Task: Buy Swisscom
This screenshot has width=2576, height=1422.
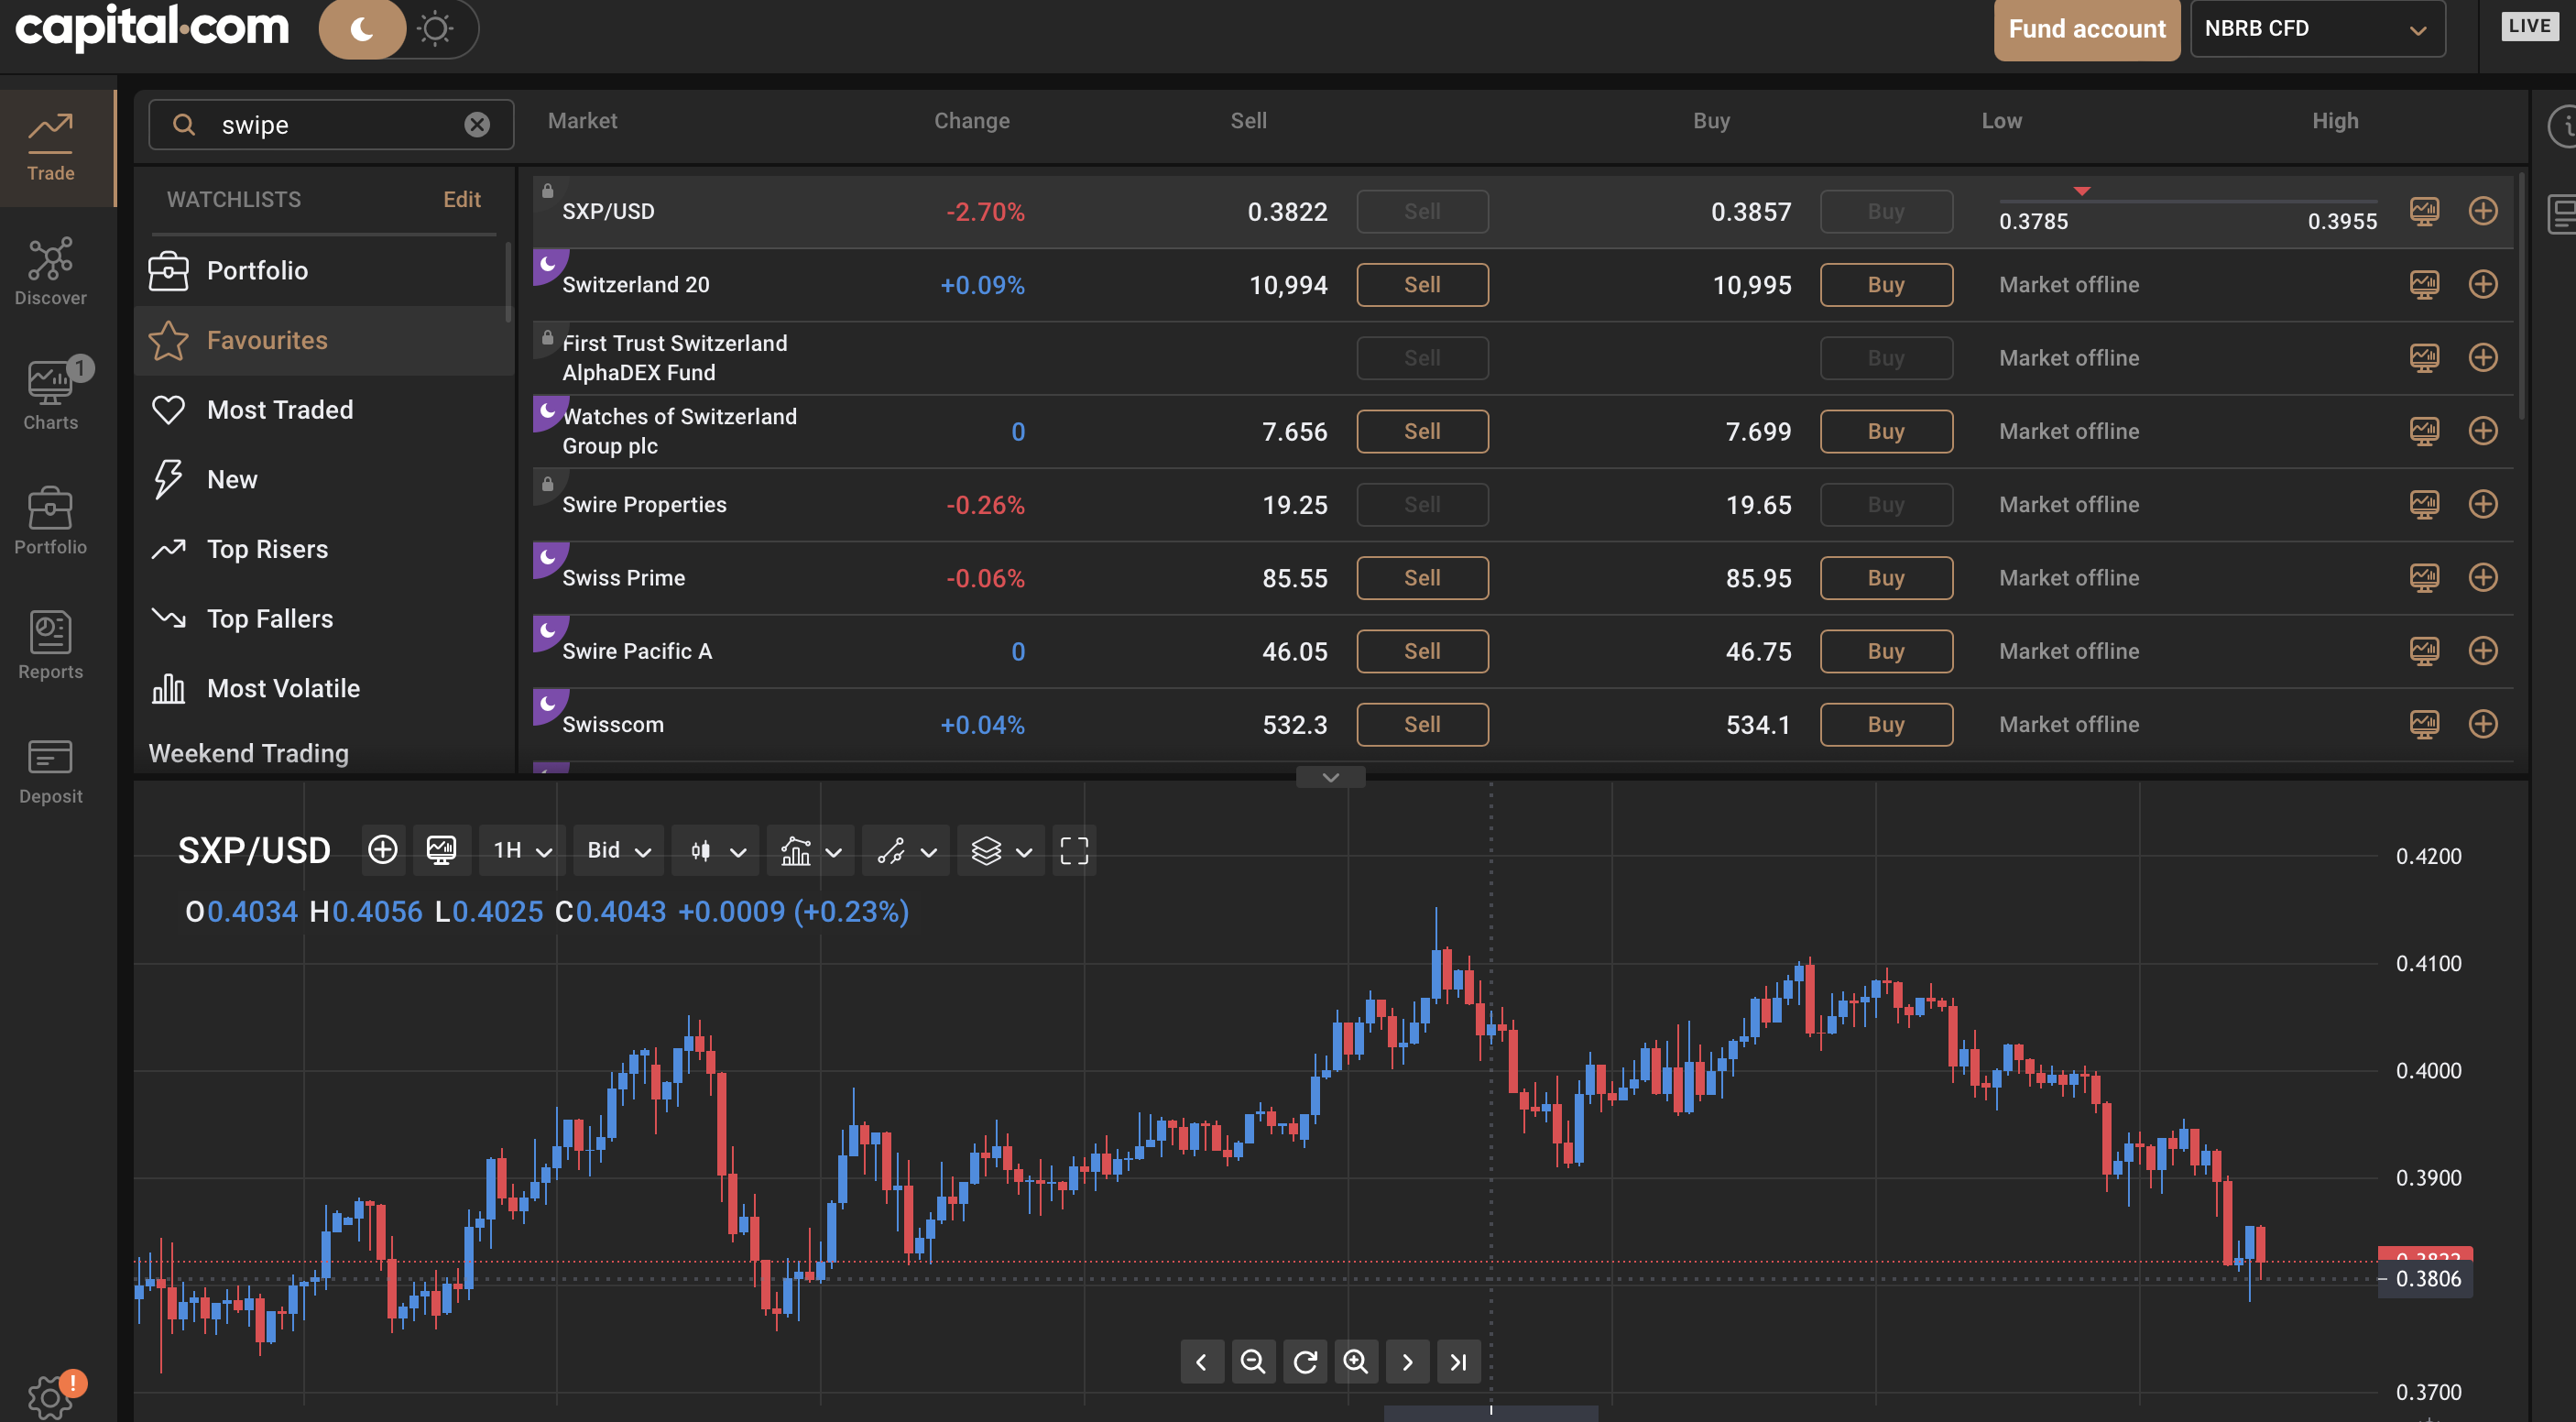Action: click(1885, 724)
